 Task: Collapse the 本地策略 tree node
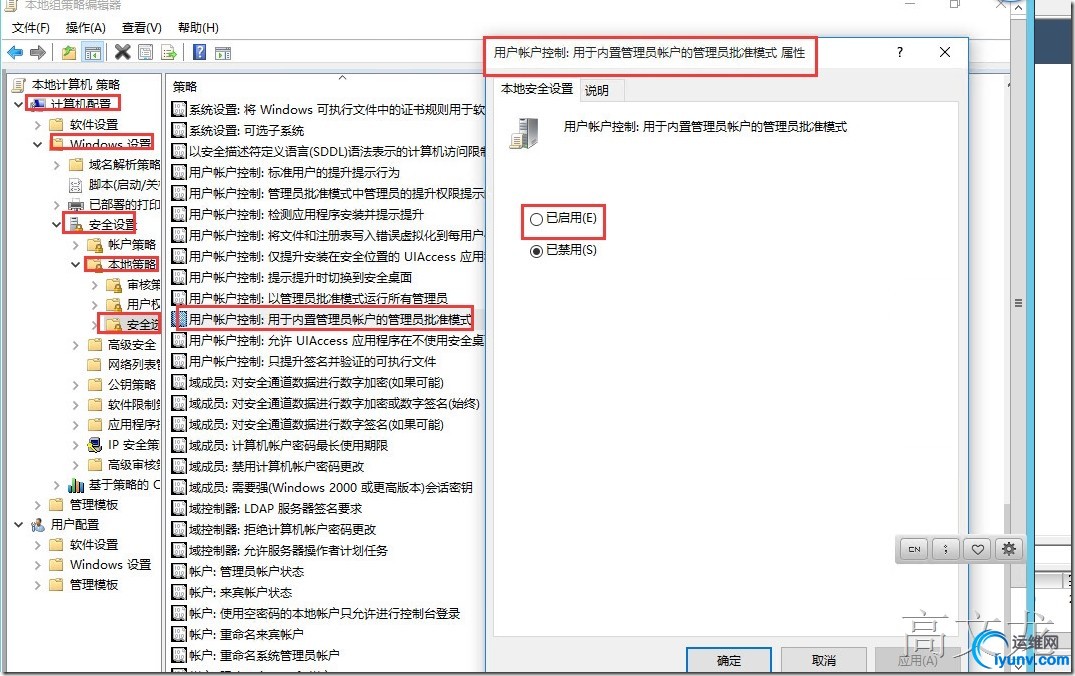coord(75,265)
